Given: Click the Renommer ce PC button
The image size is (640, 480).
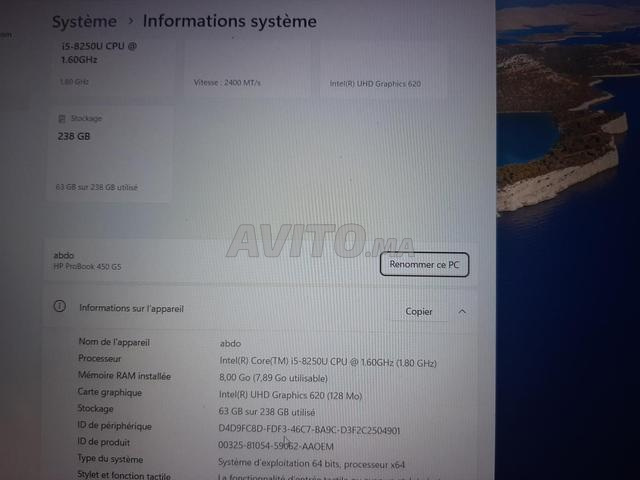Looking at the screenshot, I should 424,264.
